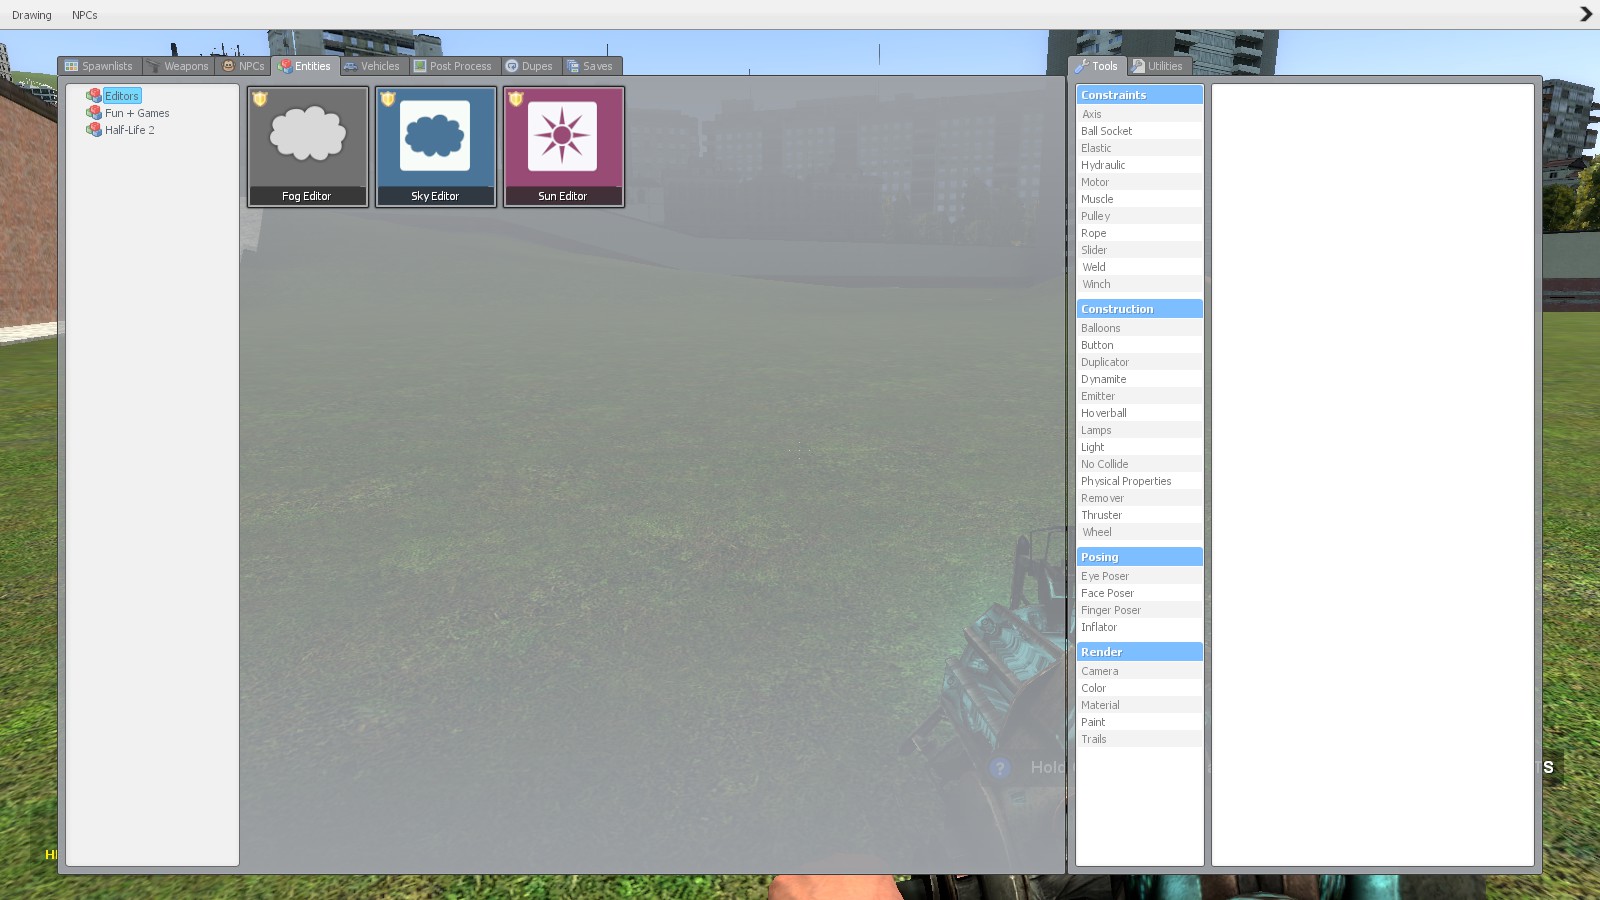
Task: Pick the Rope tool
Action: [1139, 233]
